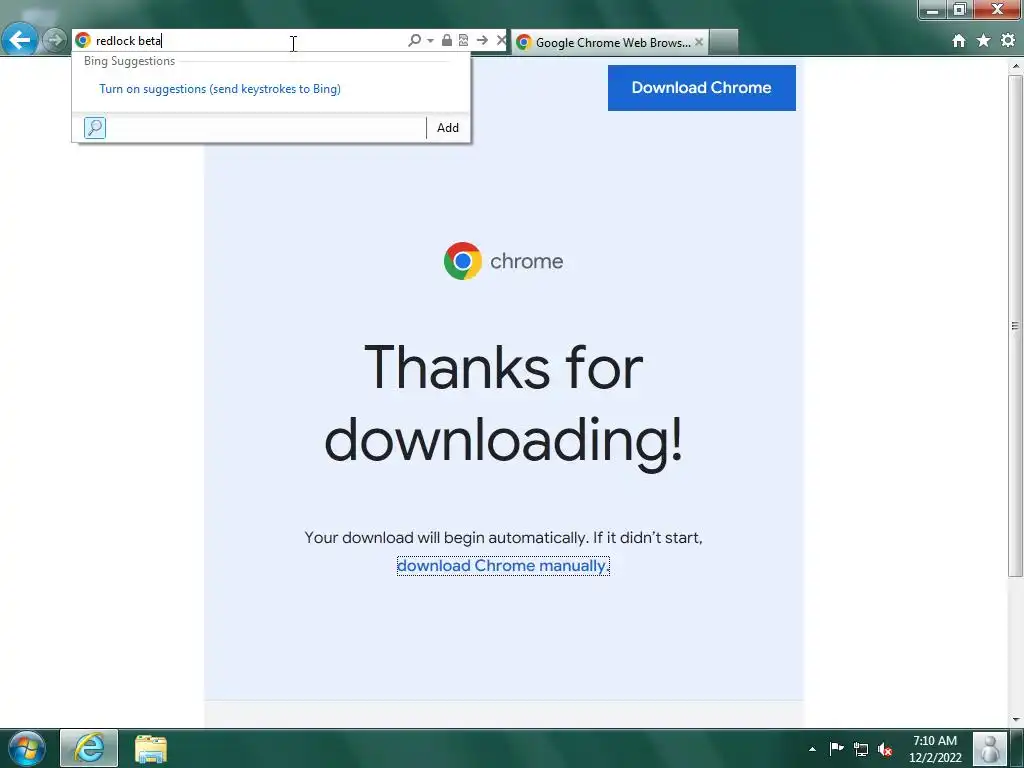Open the address bar autocomplete dropdown arrow
The height and width of the screenshot is (768, 1024).
[430, 40]
